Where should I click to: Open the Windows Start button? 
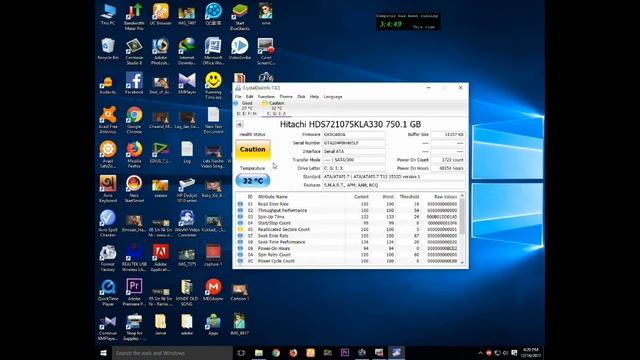tap(104, 353)
